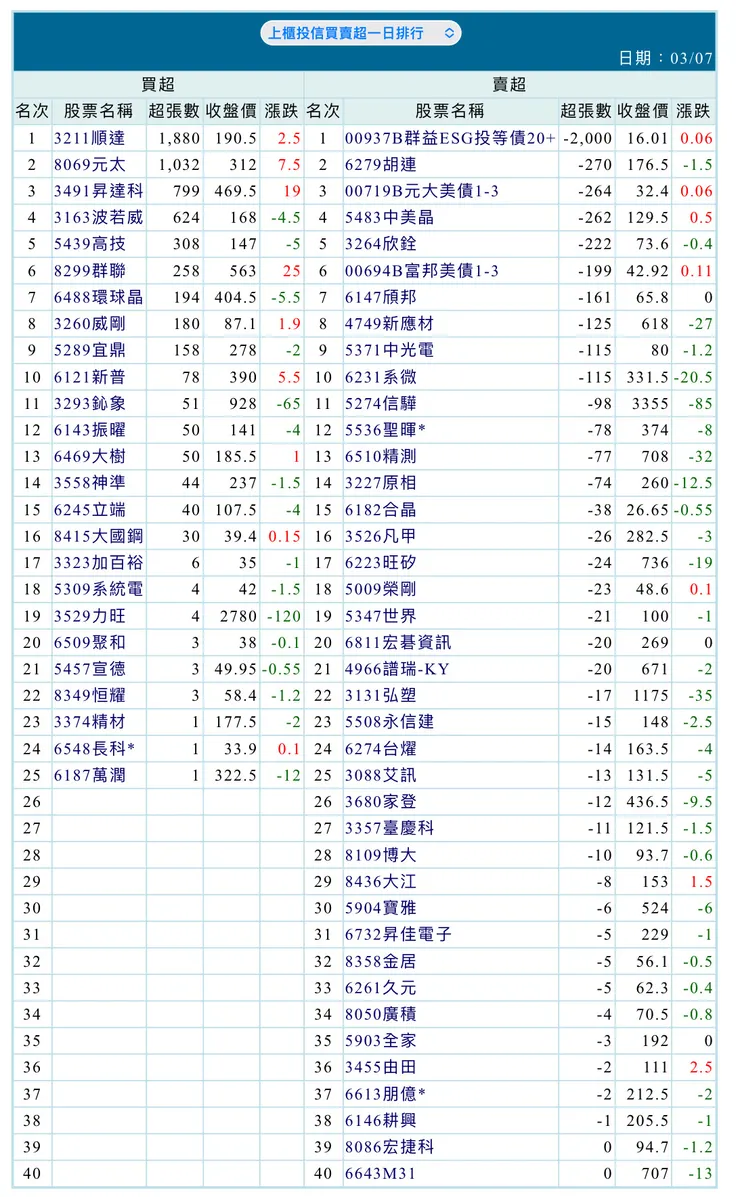Open stock link 6231系微

pos(380,377)
